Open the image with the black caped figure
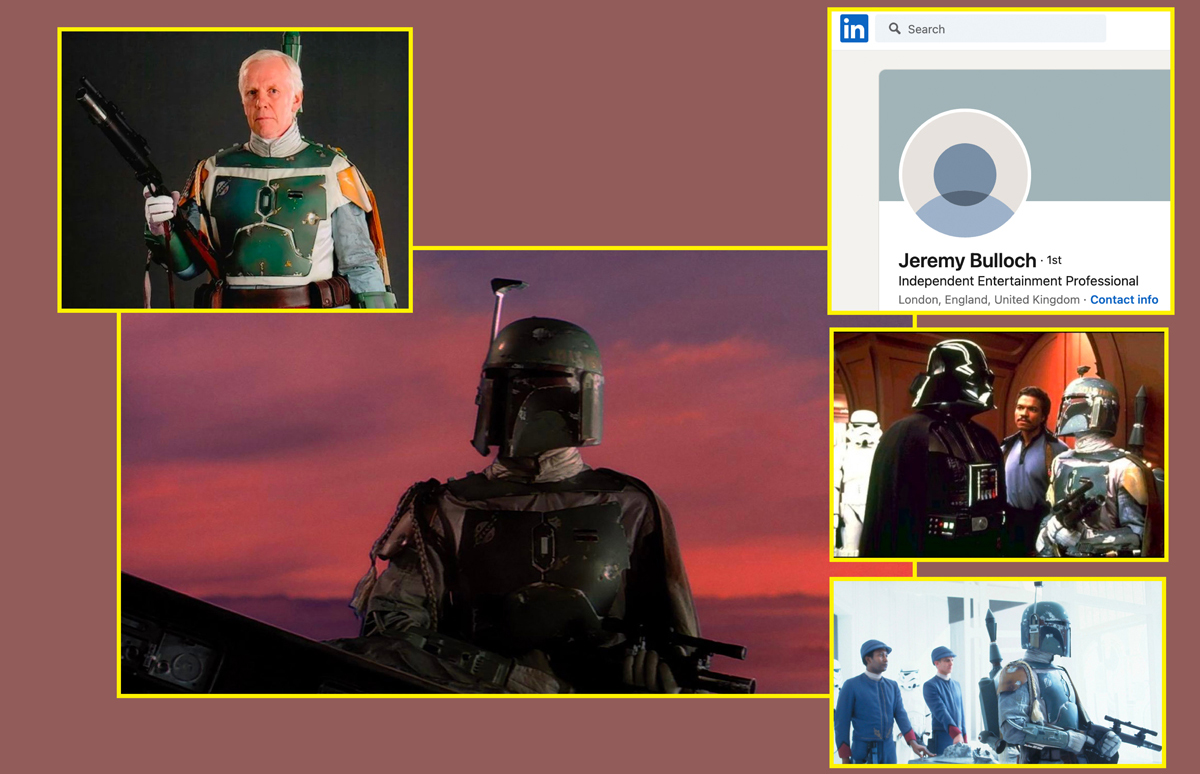Screen dimensions: 1200x774 tap(999, 444)
